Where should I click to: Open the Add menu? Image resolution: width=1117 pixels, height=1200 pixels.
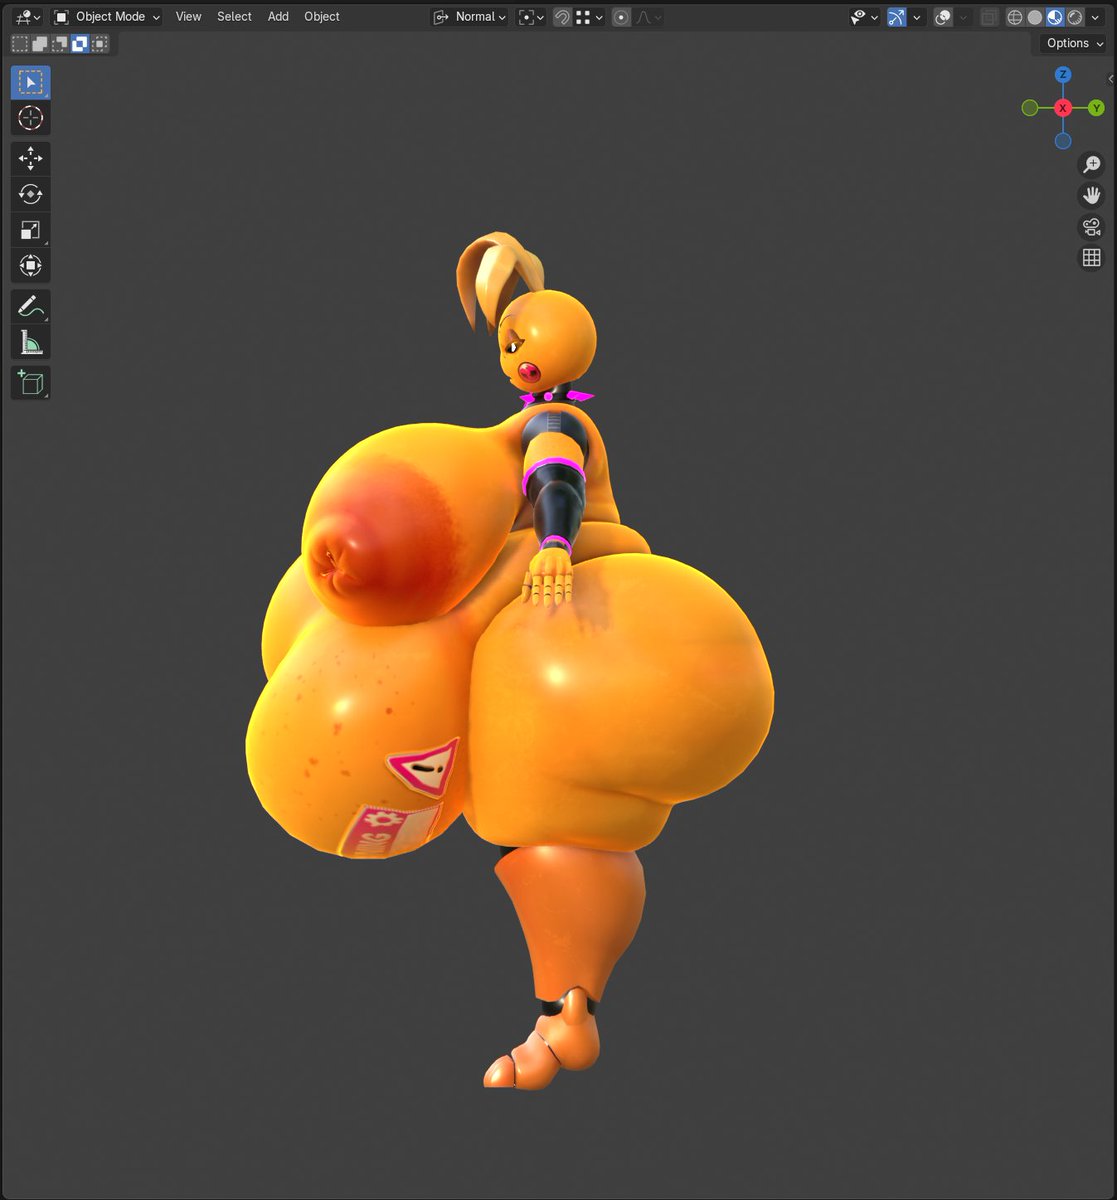pos(278,17)
